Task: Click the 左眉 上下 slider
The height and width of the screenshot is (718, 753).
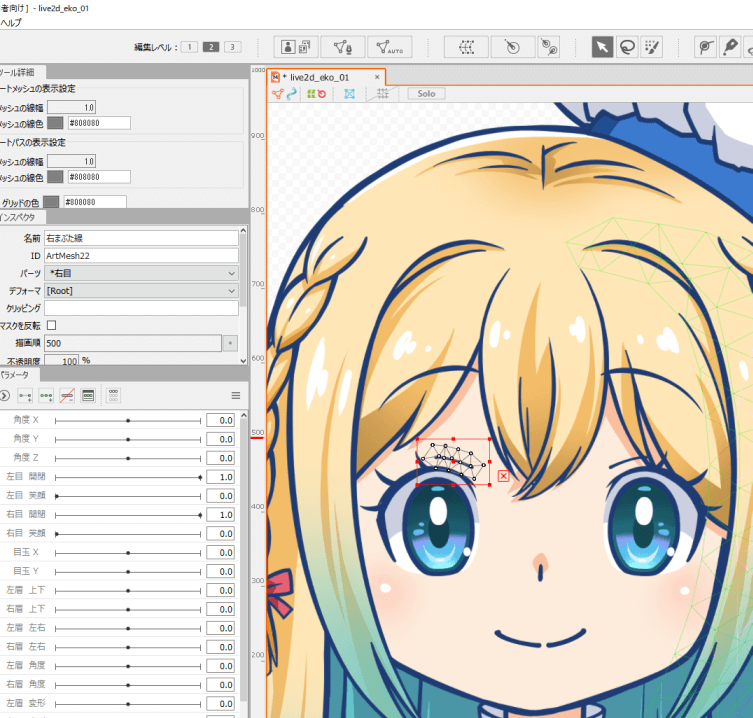Action: [128, 591]
